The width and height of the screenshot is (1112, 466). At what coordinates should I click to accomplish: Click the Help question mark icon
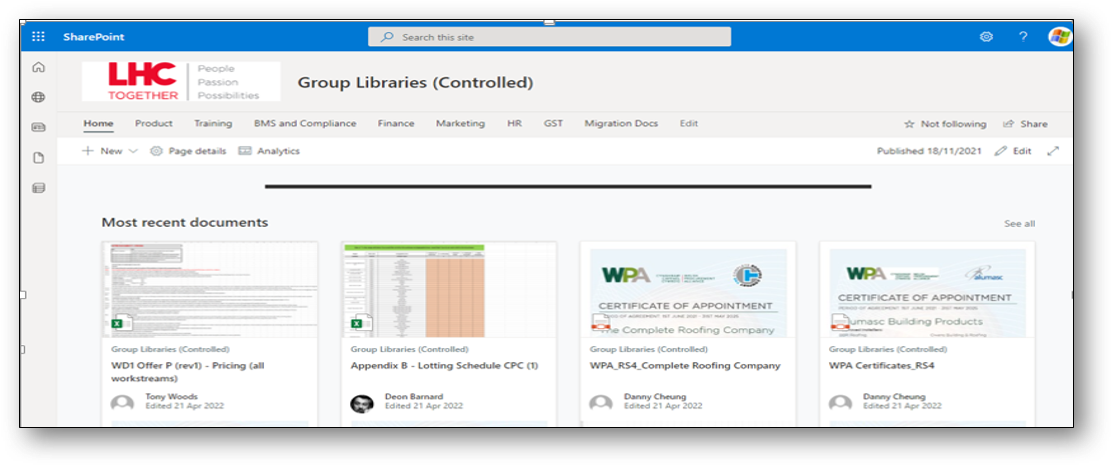coord(1023,37)
